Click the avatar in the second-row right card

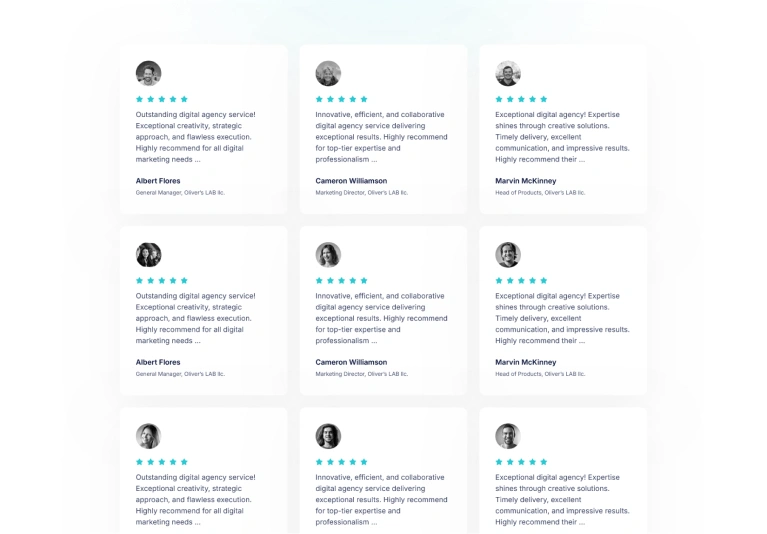pyautogui.click(x=508, y=255)
